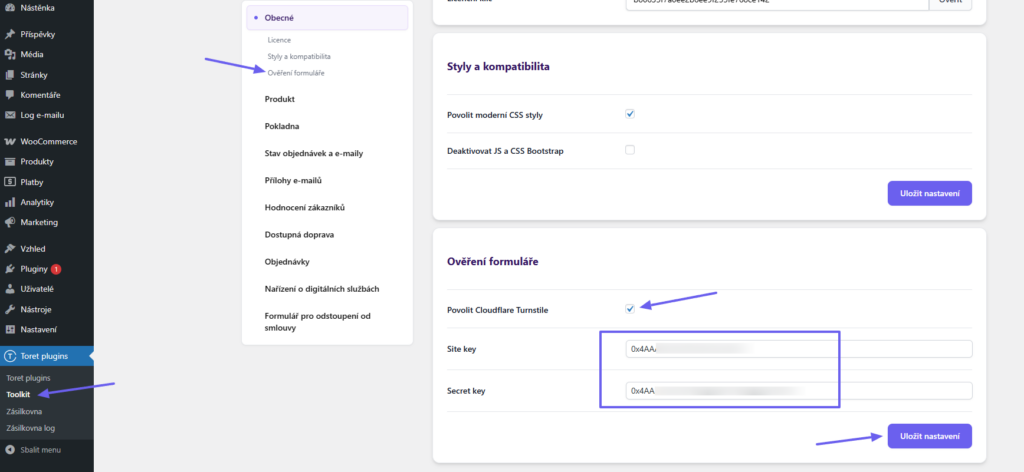Click the Nastavení settings icon
Screen dimensions: 1024x472
click(x=10, y=329)
